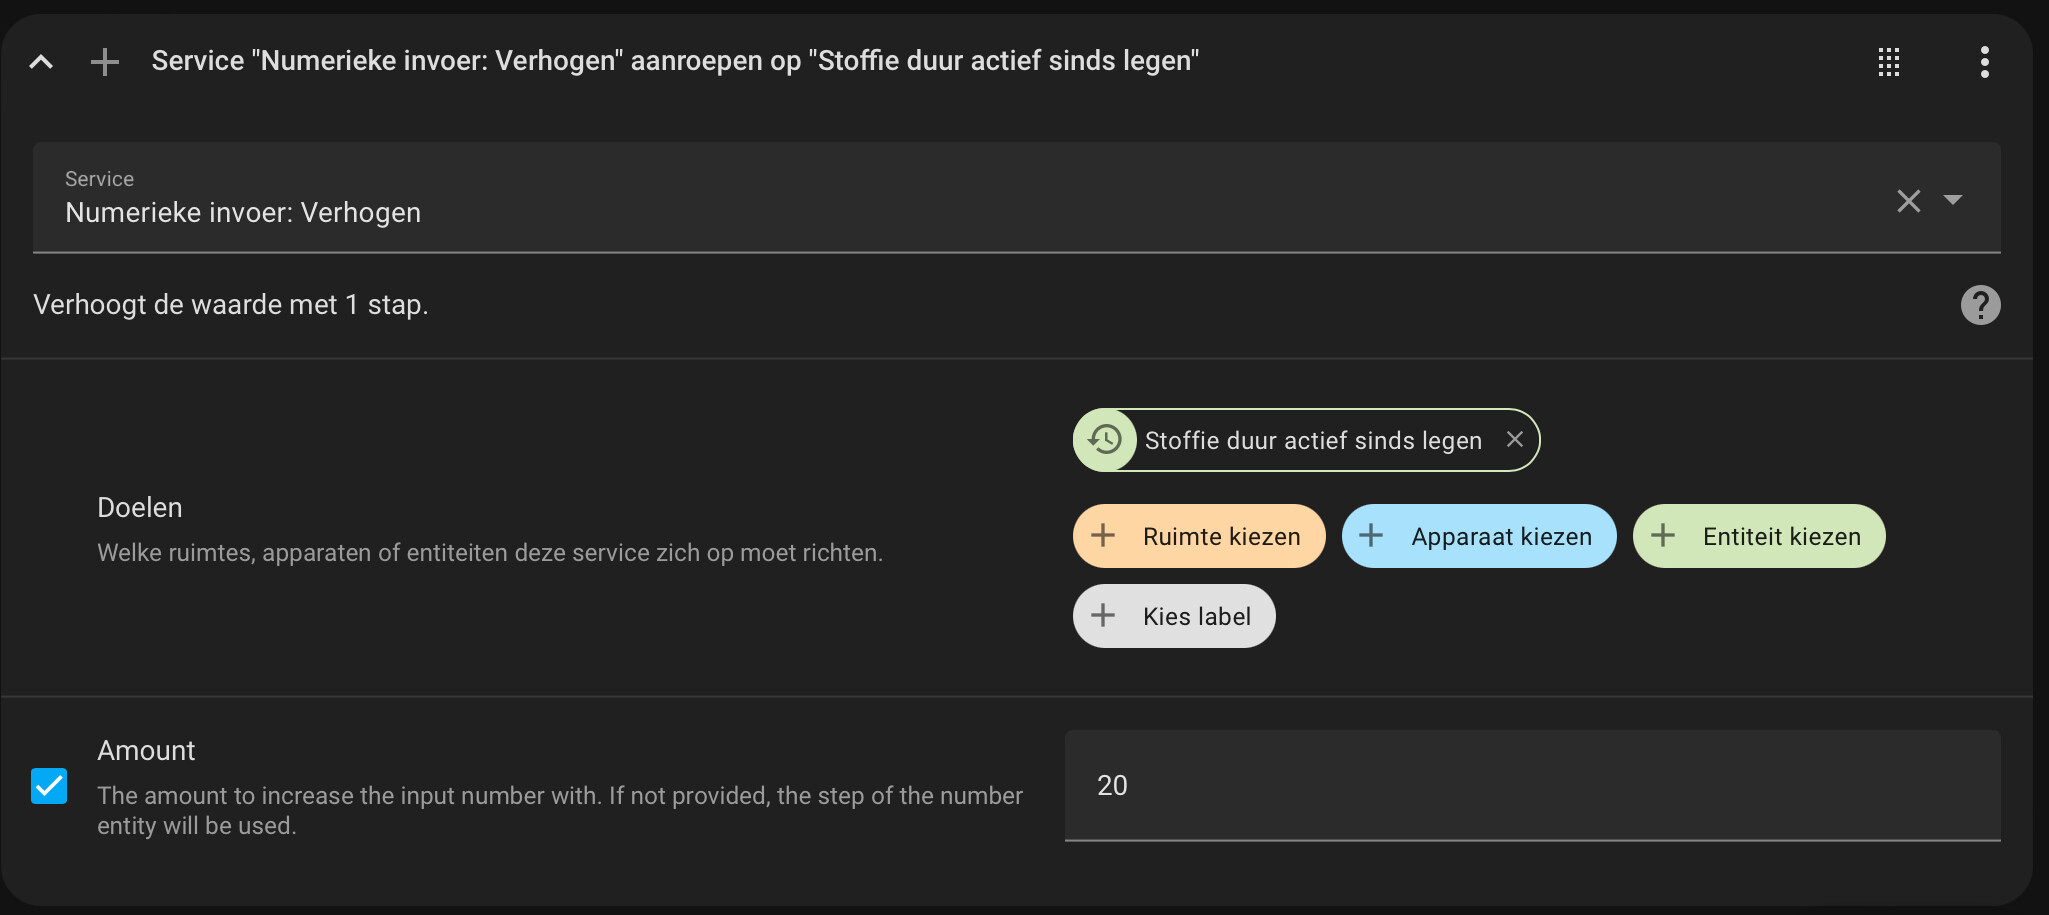Click the 'Apparaat kiezen' button

click(x=1479, y=536)
